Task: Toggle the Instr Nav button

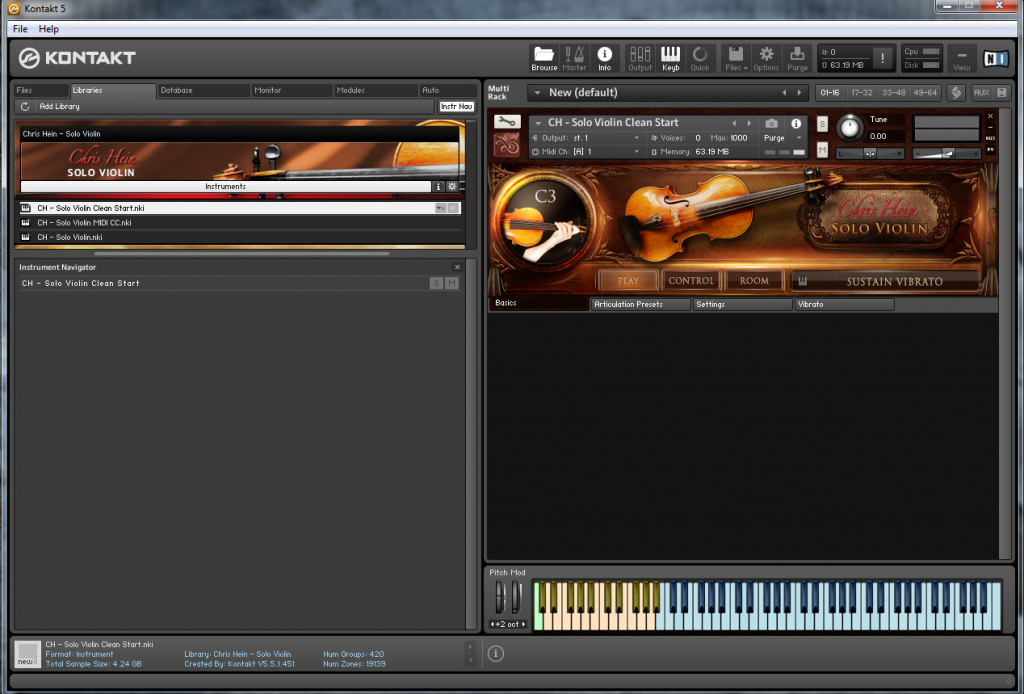Action: point(456,106)
